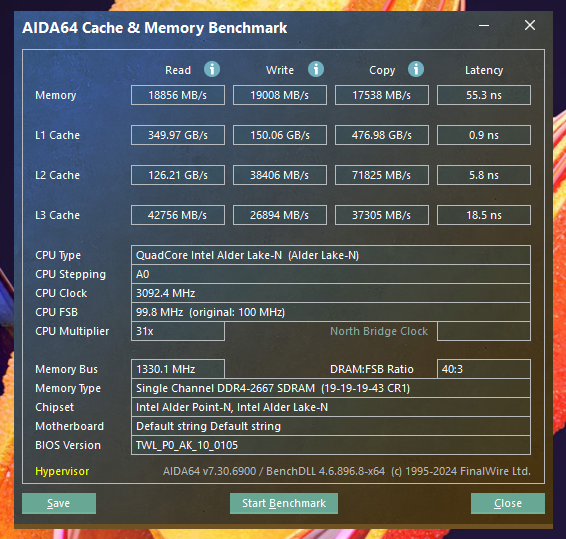Click the Write info icon
Image resolution: width=566 pixels, height=539 pixels.
pyautogui.click(x=316, y=69)
